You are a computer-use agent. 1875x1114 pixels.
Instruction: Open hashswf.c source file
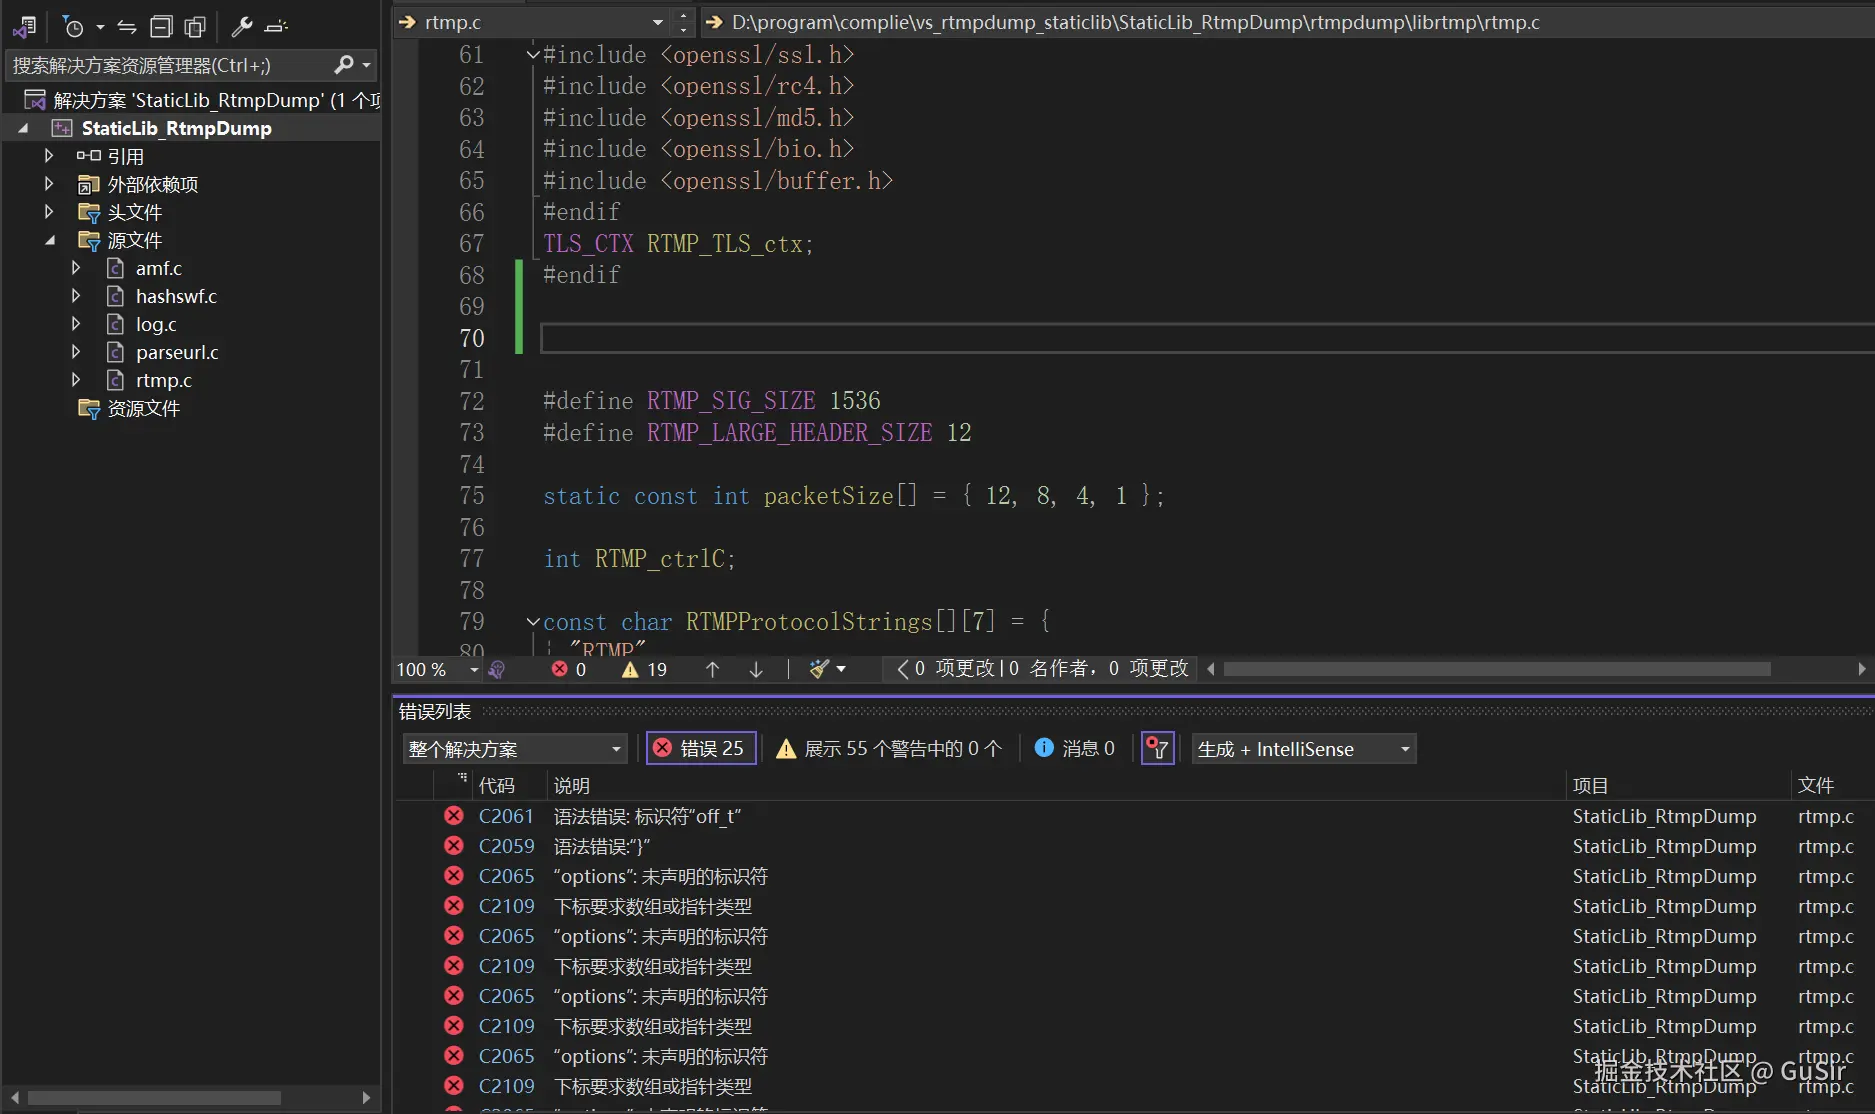(x=176, y=296)
